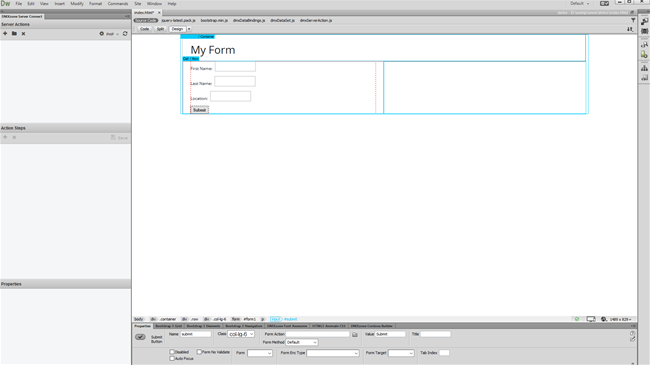Open the Commands menu
Viewport: 650px width, 365px height.
point(118,4)
